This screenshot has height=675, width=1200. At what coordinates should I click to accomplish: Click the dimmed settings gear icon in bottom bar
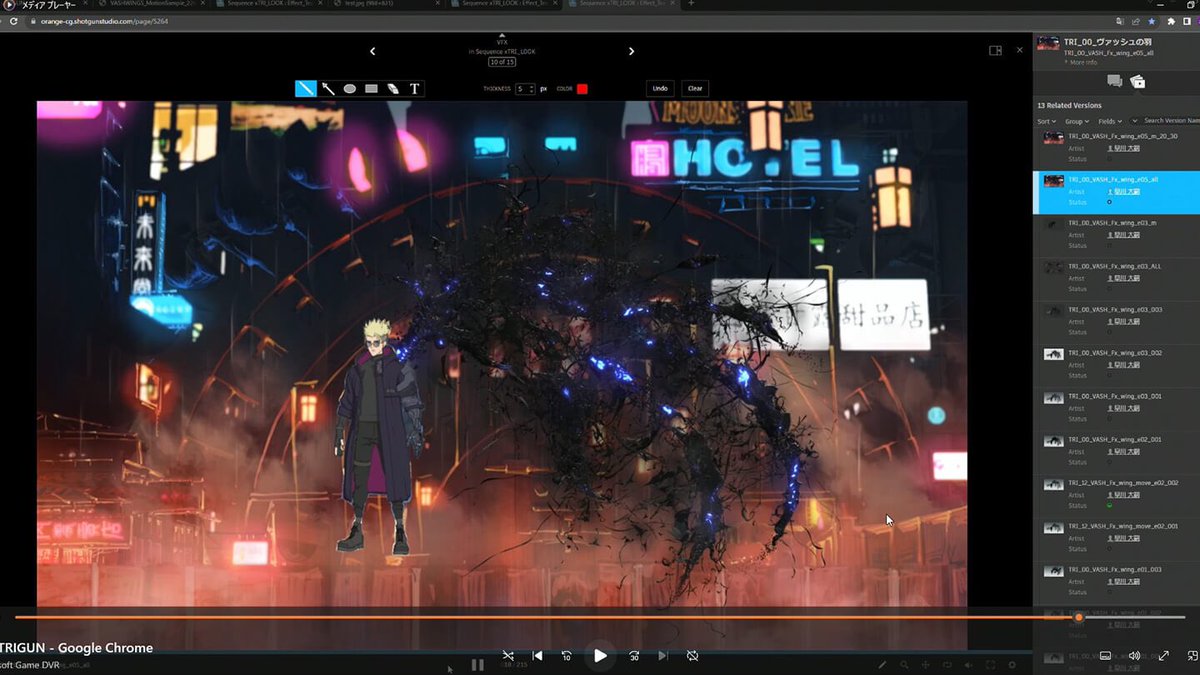click(1012, 665)
